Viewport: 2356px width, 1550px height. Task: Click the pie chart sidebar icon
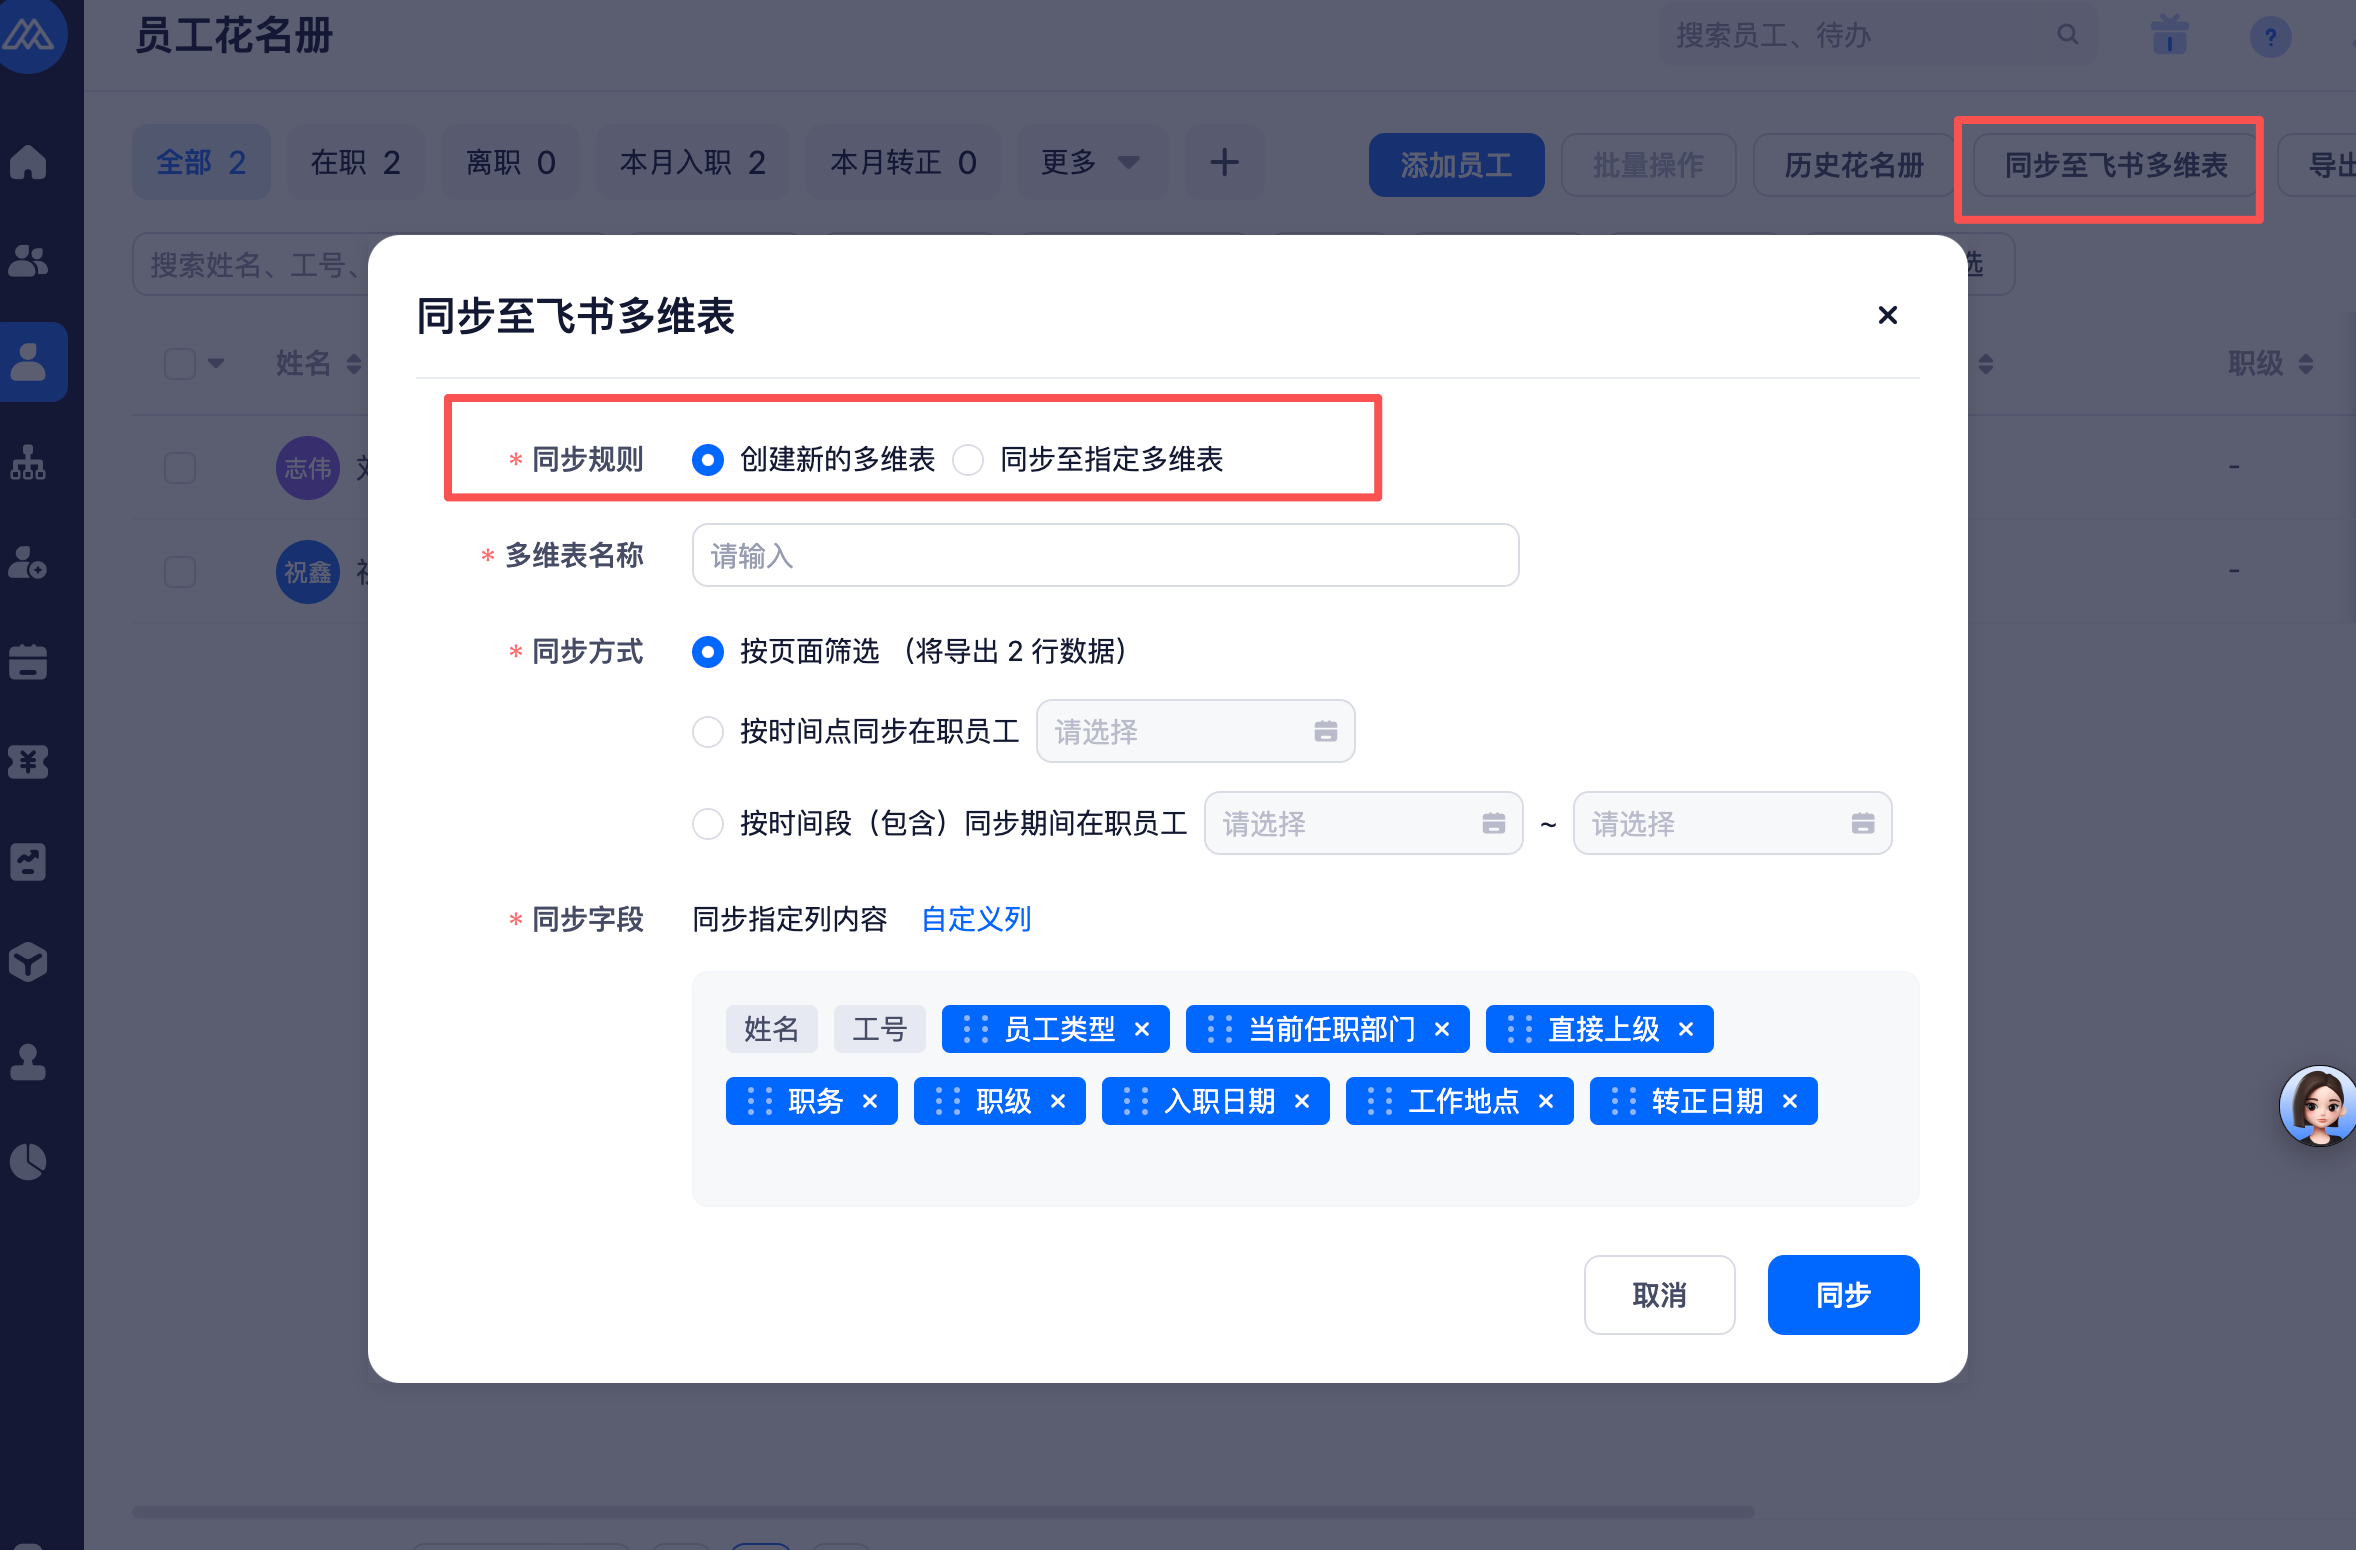pos(28,1162)
